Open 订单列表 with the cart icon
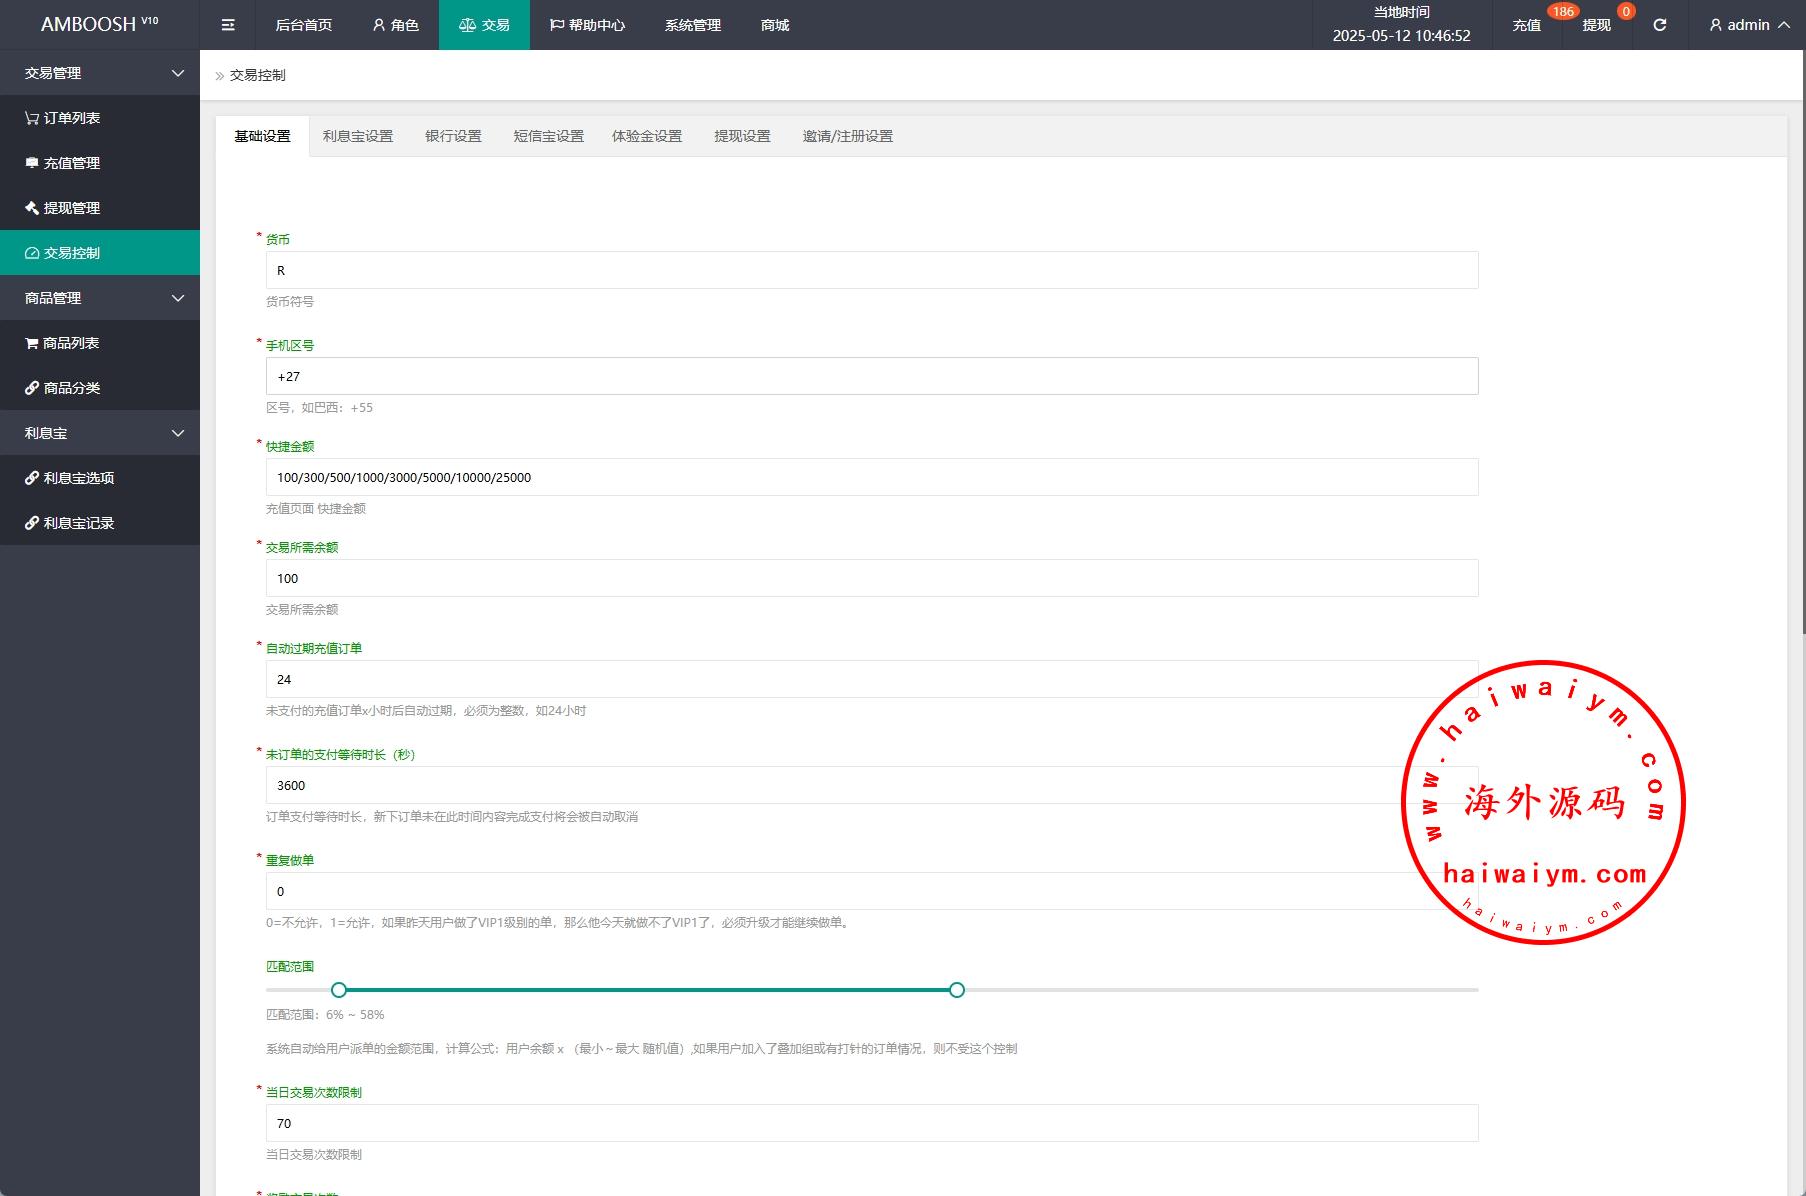Viewport: 1806px width, 1196px height. [63, 118]
